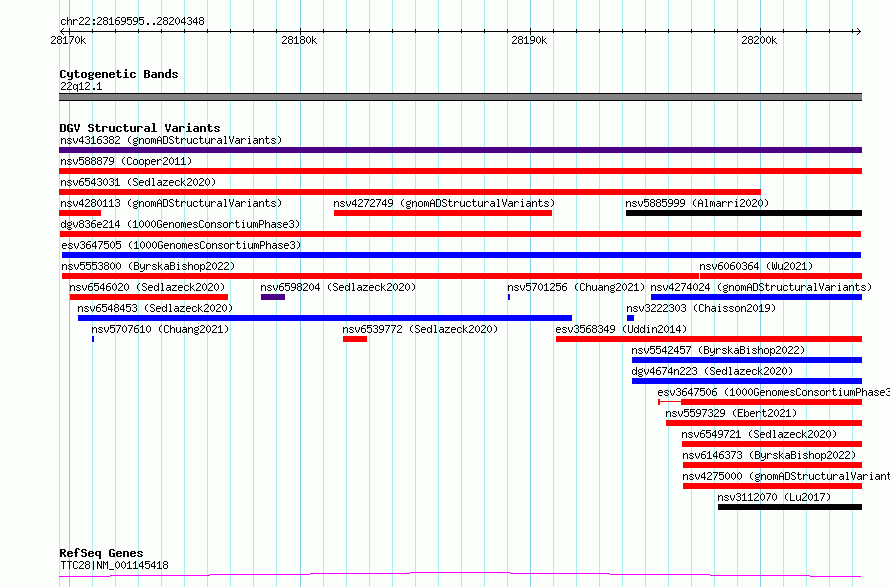Click the 28200k ruler position

(759, 40)
